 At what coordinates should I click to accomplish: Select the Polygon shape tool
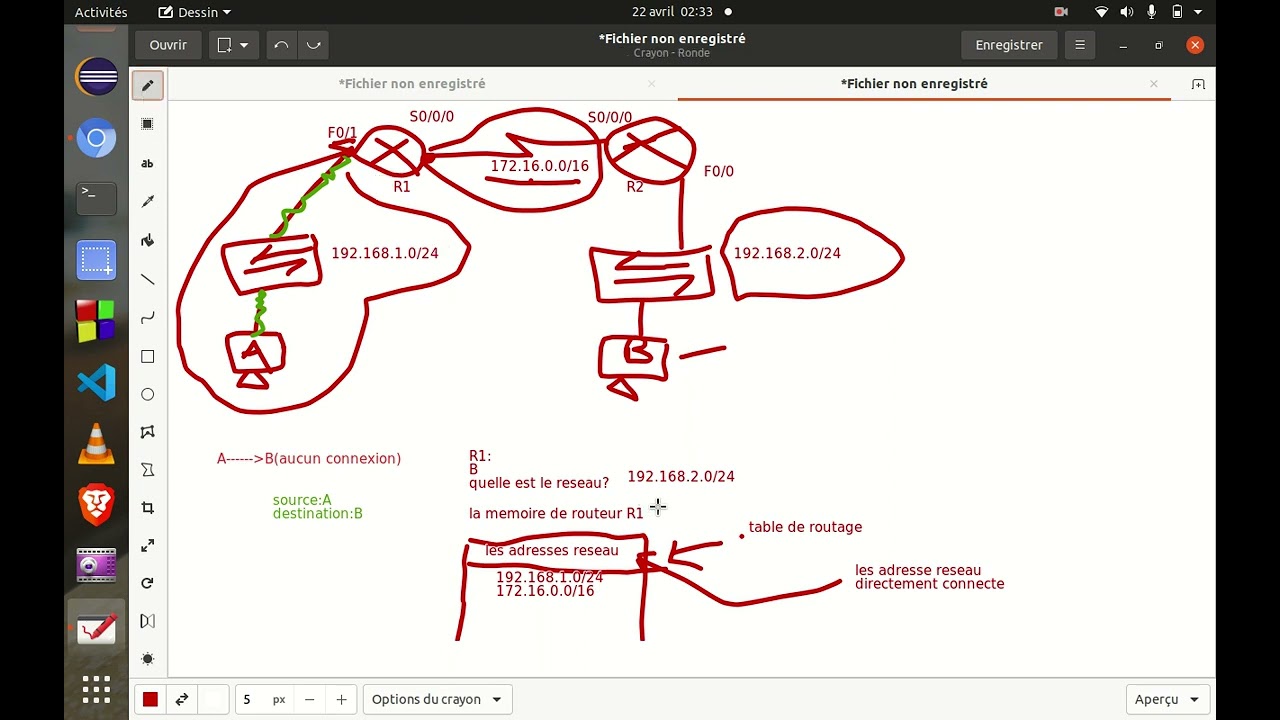tap(148, 432)
